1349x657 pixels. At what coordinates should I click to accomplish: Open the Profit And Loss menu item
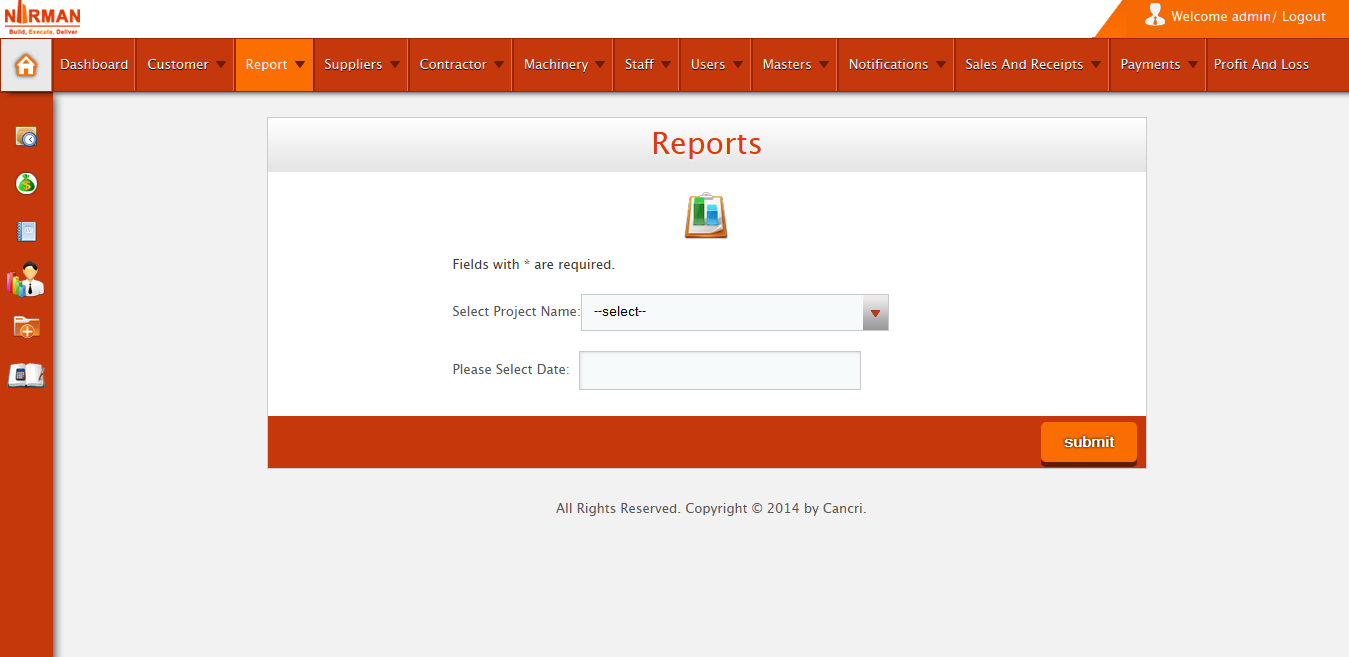[1260, 65]
